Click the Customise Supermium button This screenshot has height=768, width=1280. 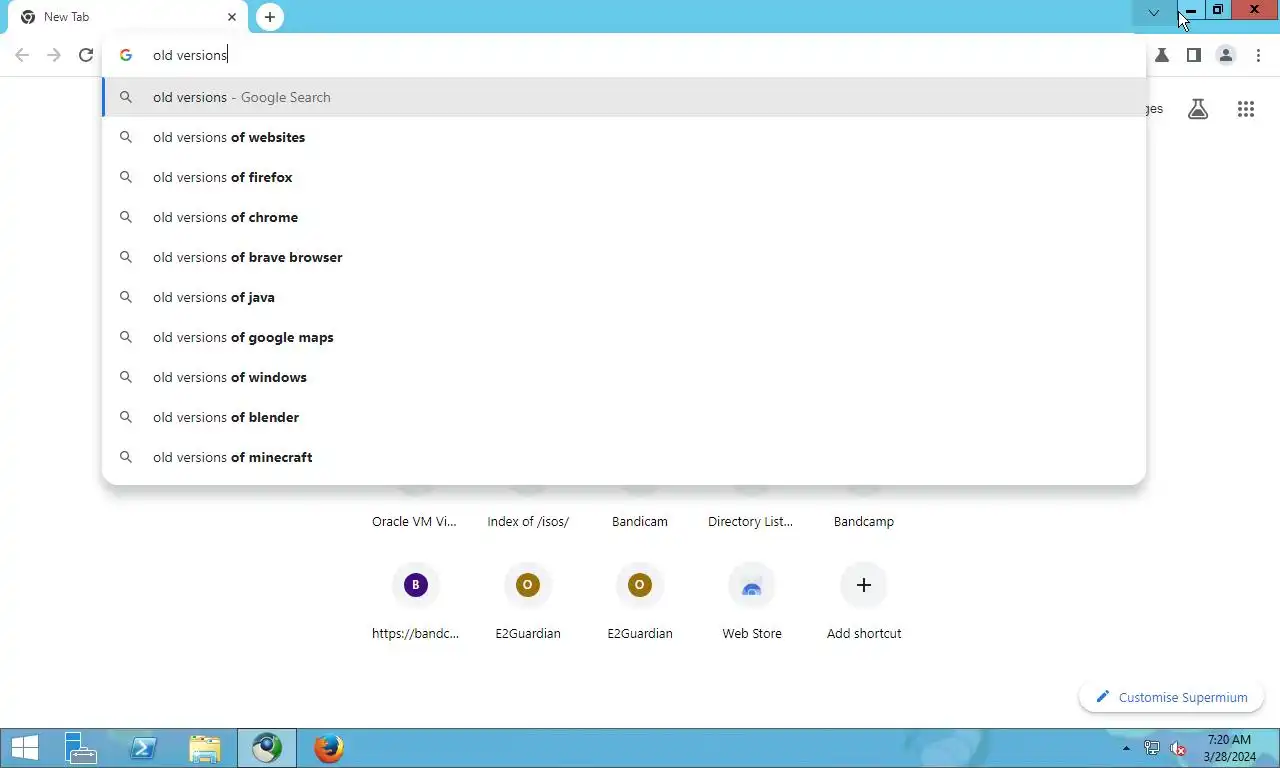(1172, 697)
